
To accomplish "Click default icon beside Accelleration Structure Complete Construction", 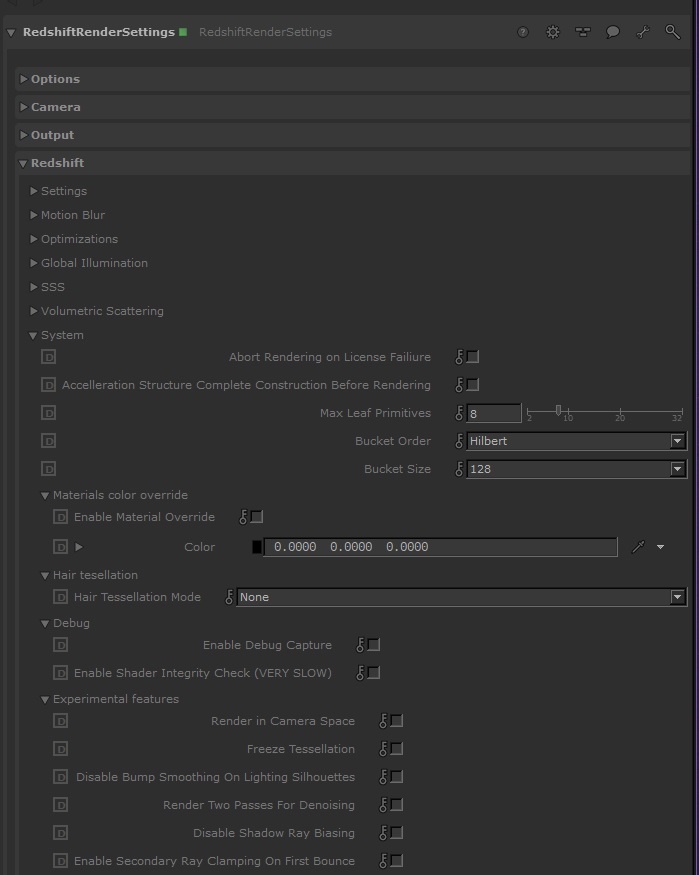I will tap(49, 385).
